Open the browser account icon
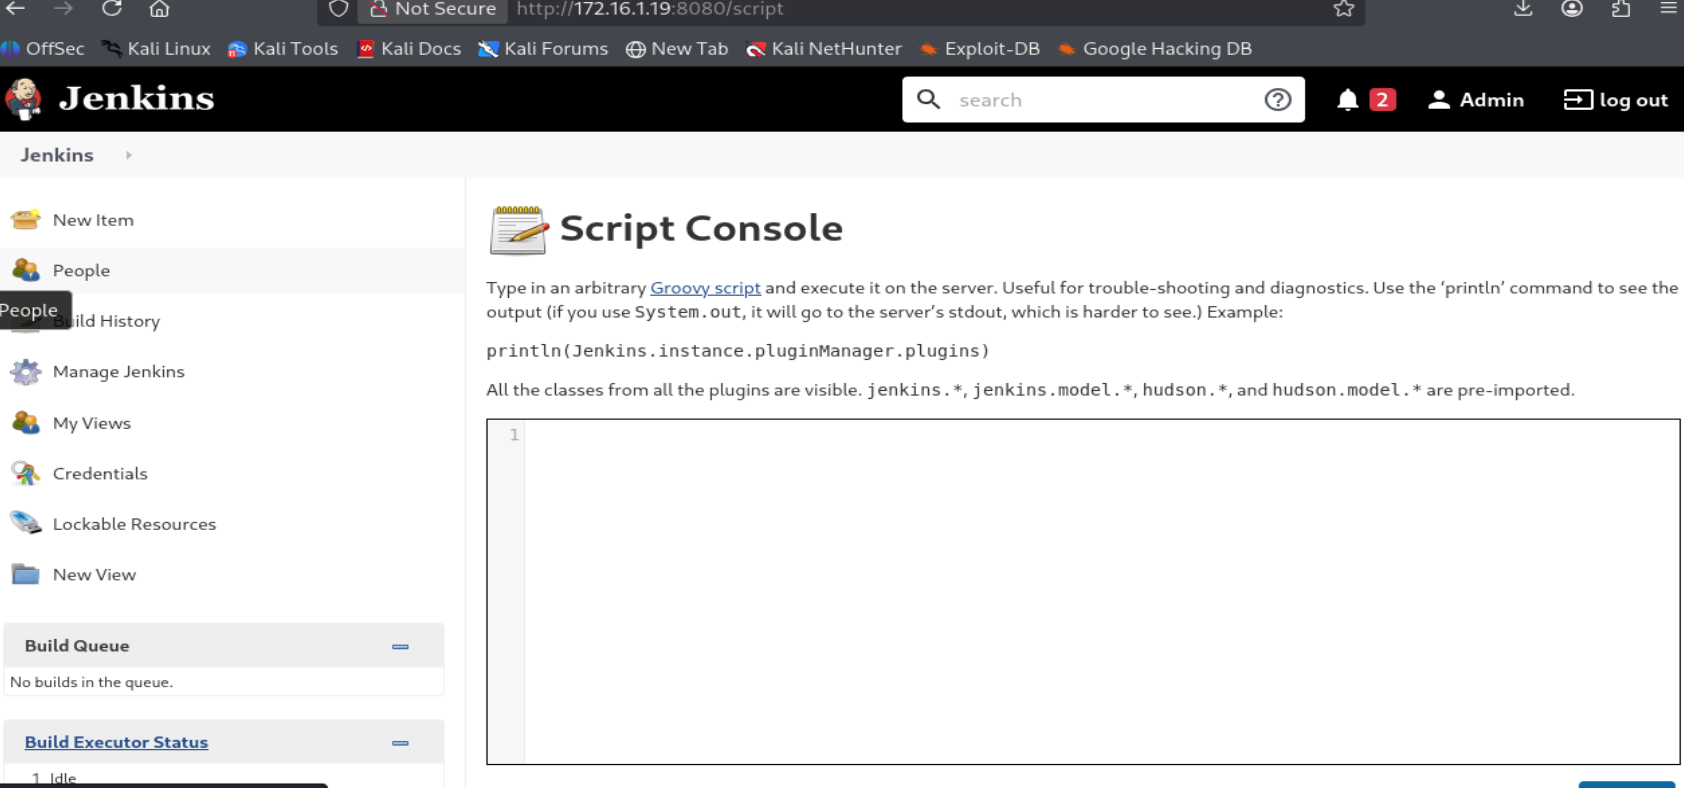This screenshot has width=1684, height=788. point(1572,8)
